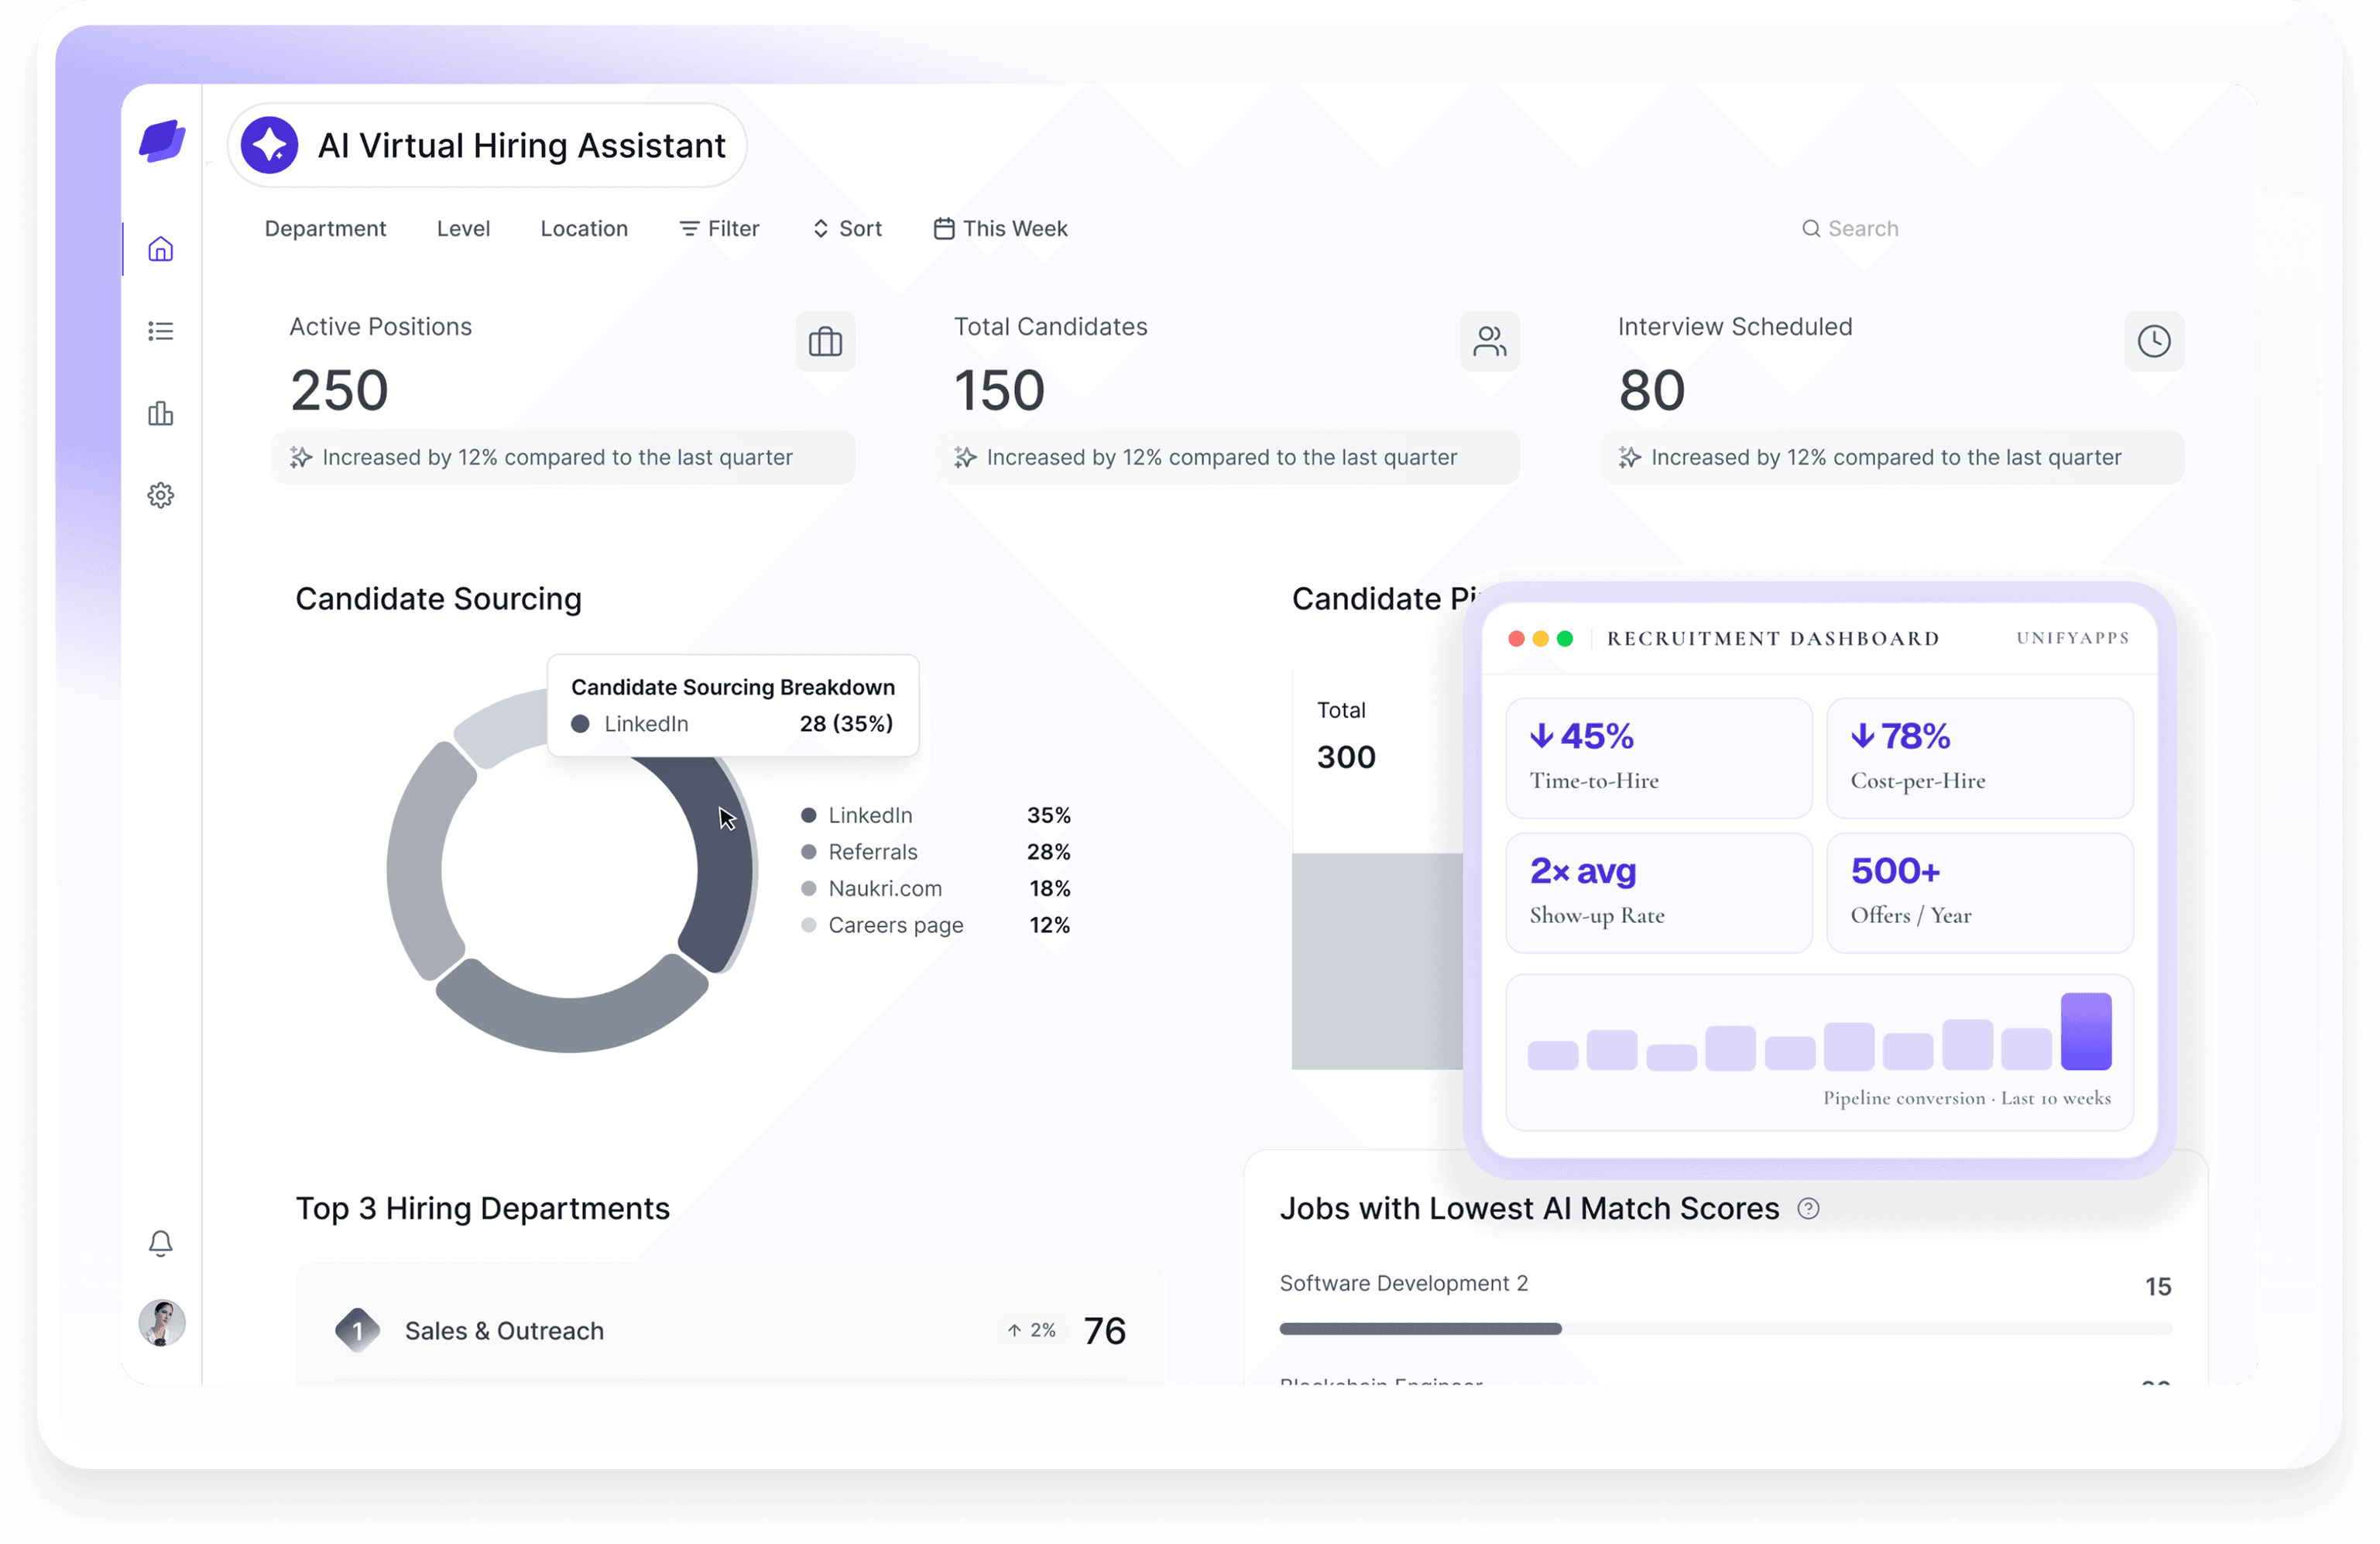Click the notification bell icon
The image size is (2380, 1544).
click(x=160, y=1243)
